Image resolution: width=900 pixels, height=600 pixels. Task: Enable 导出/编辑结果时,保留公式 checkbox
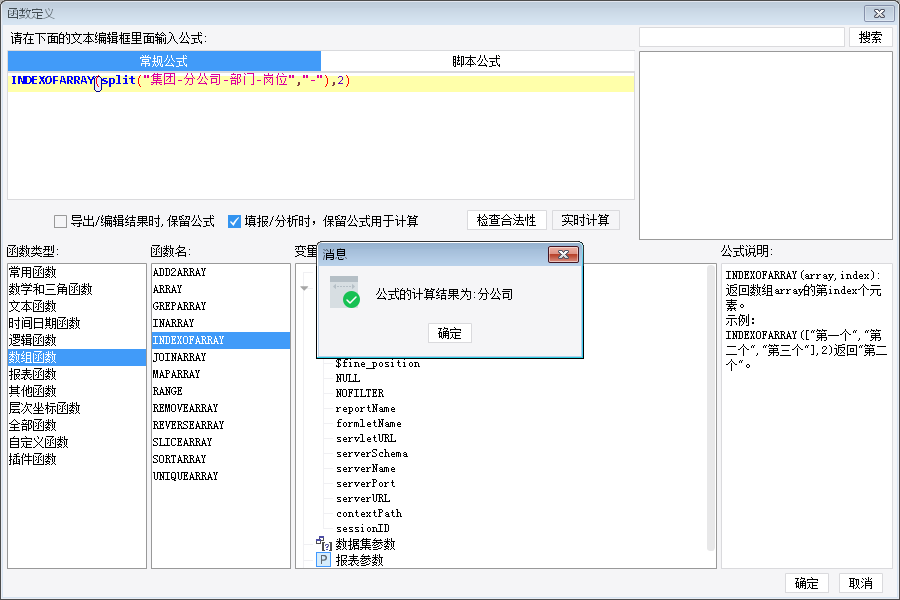pyautogui.click(x=60, y=221)
